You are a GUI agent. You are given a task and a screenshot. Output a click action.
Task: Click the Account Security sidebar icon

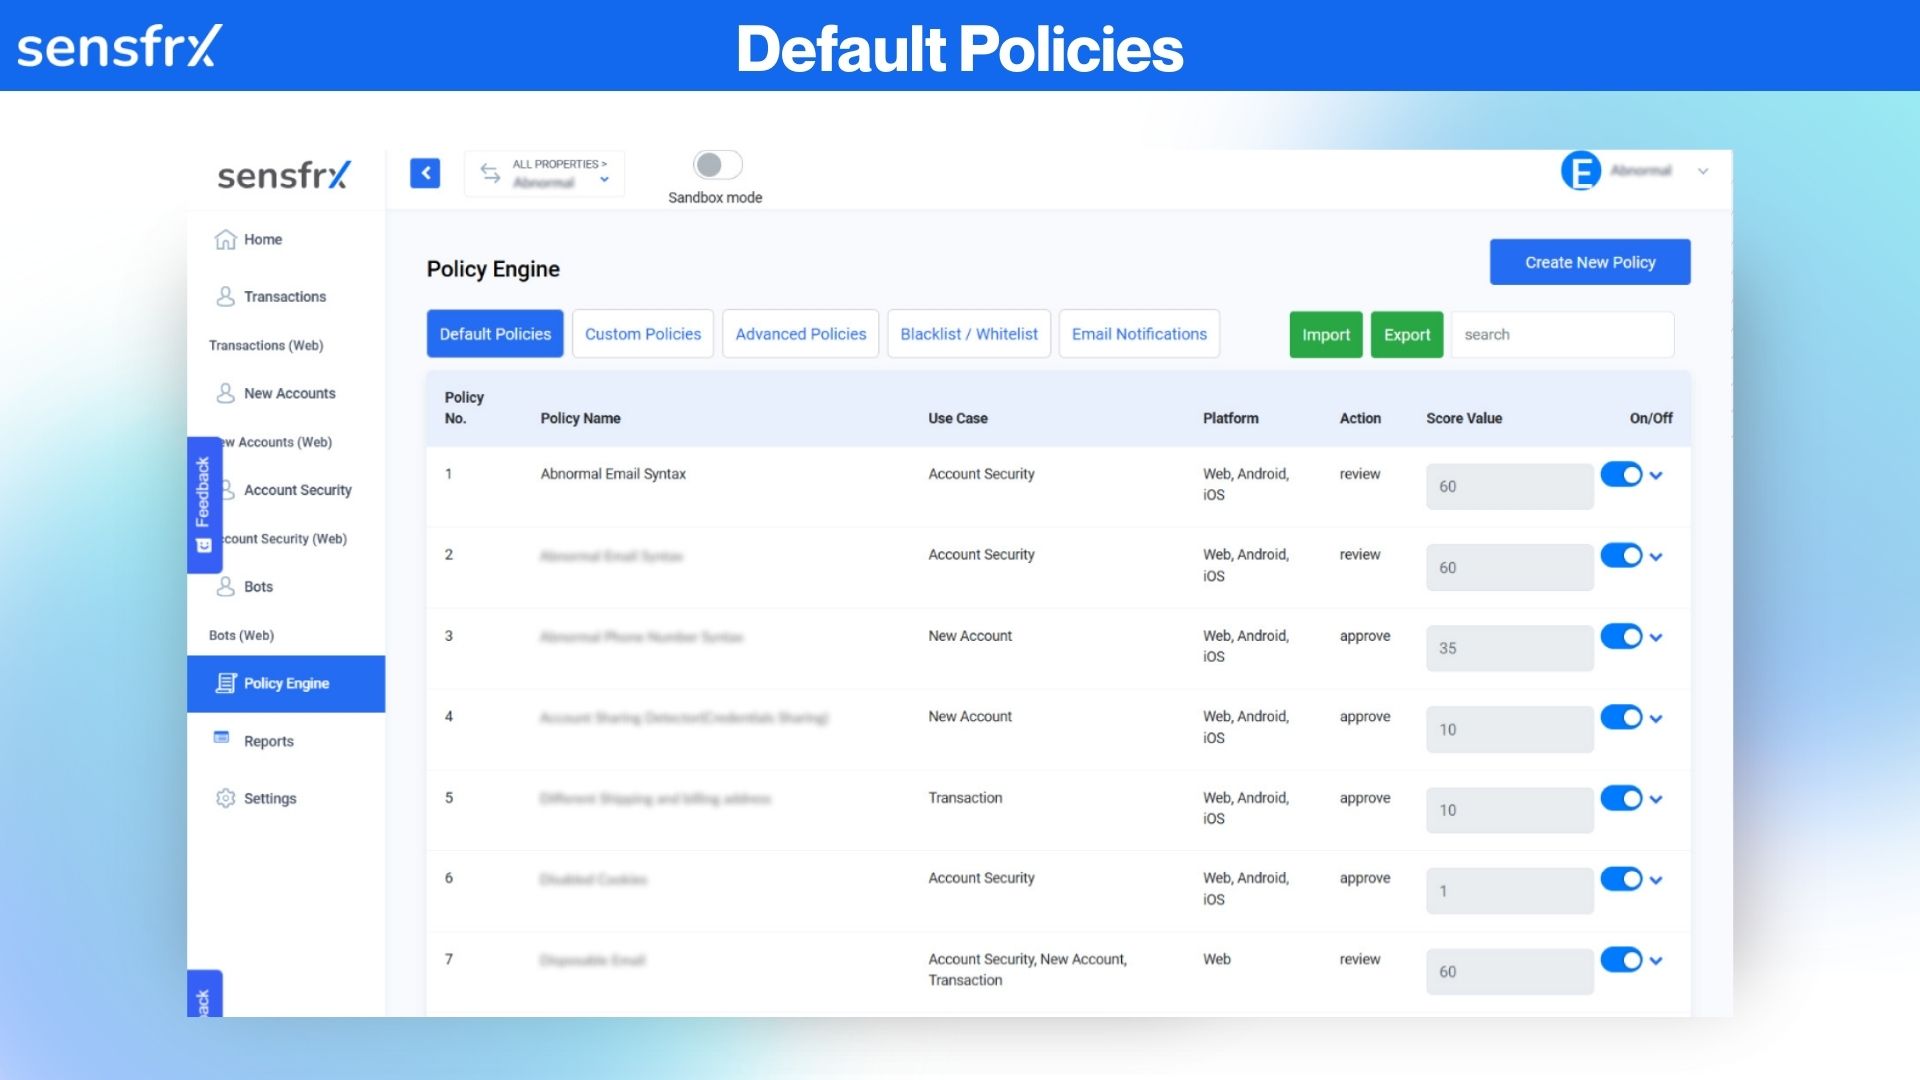[x=224, y=489]
